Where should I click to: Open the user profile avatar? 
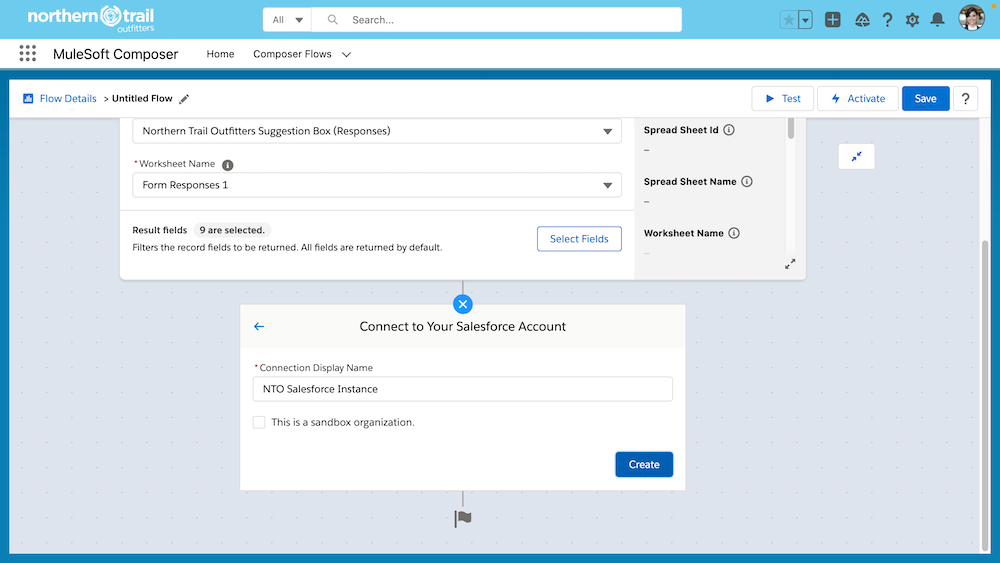coord(971,18)
